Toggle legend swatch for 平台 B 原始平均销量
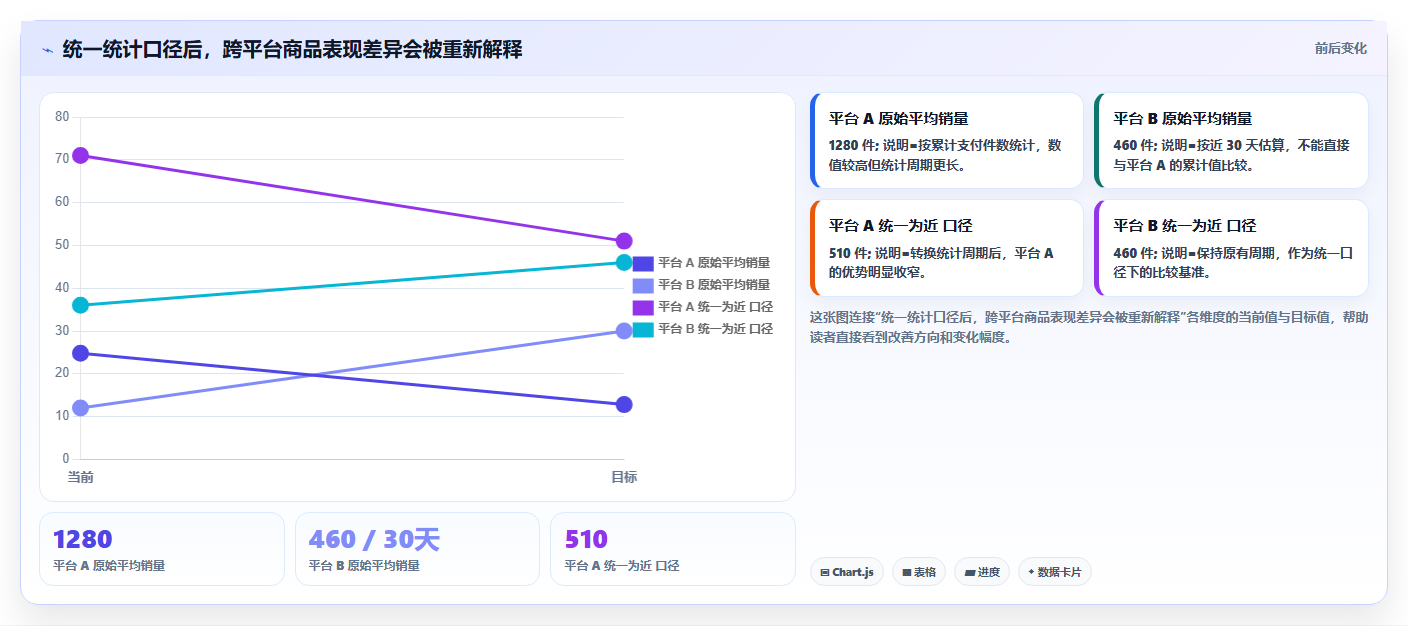The image size is (1408, 626). [643, 285]
